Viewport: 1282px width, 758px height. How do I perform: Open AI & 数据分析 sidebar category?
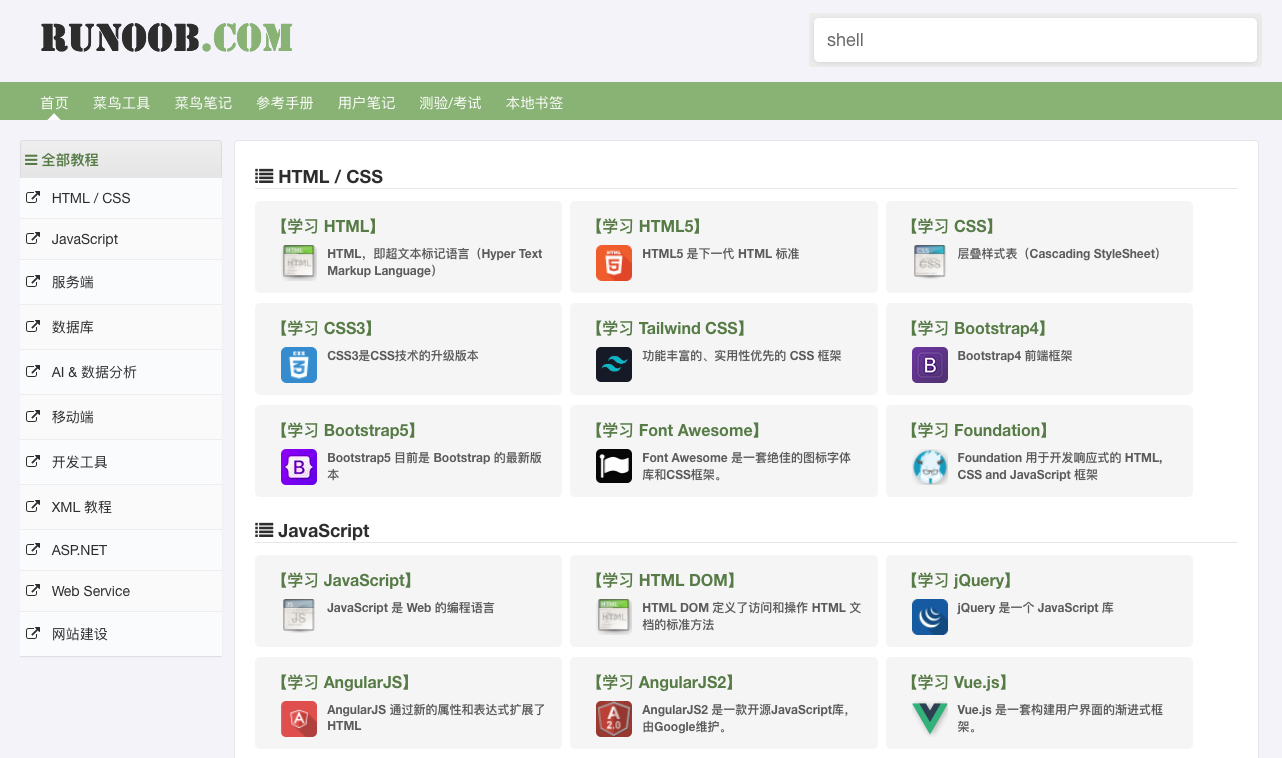(x=94, y=372)
